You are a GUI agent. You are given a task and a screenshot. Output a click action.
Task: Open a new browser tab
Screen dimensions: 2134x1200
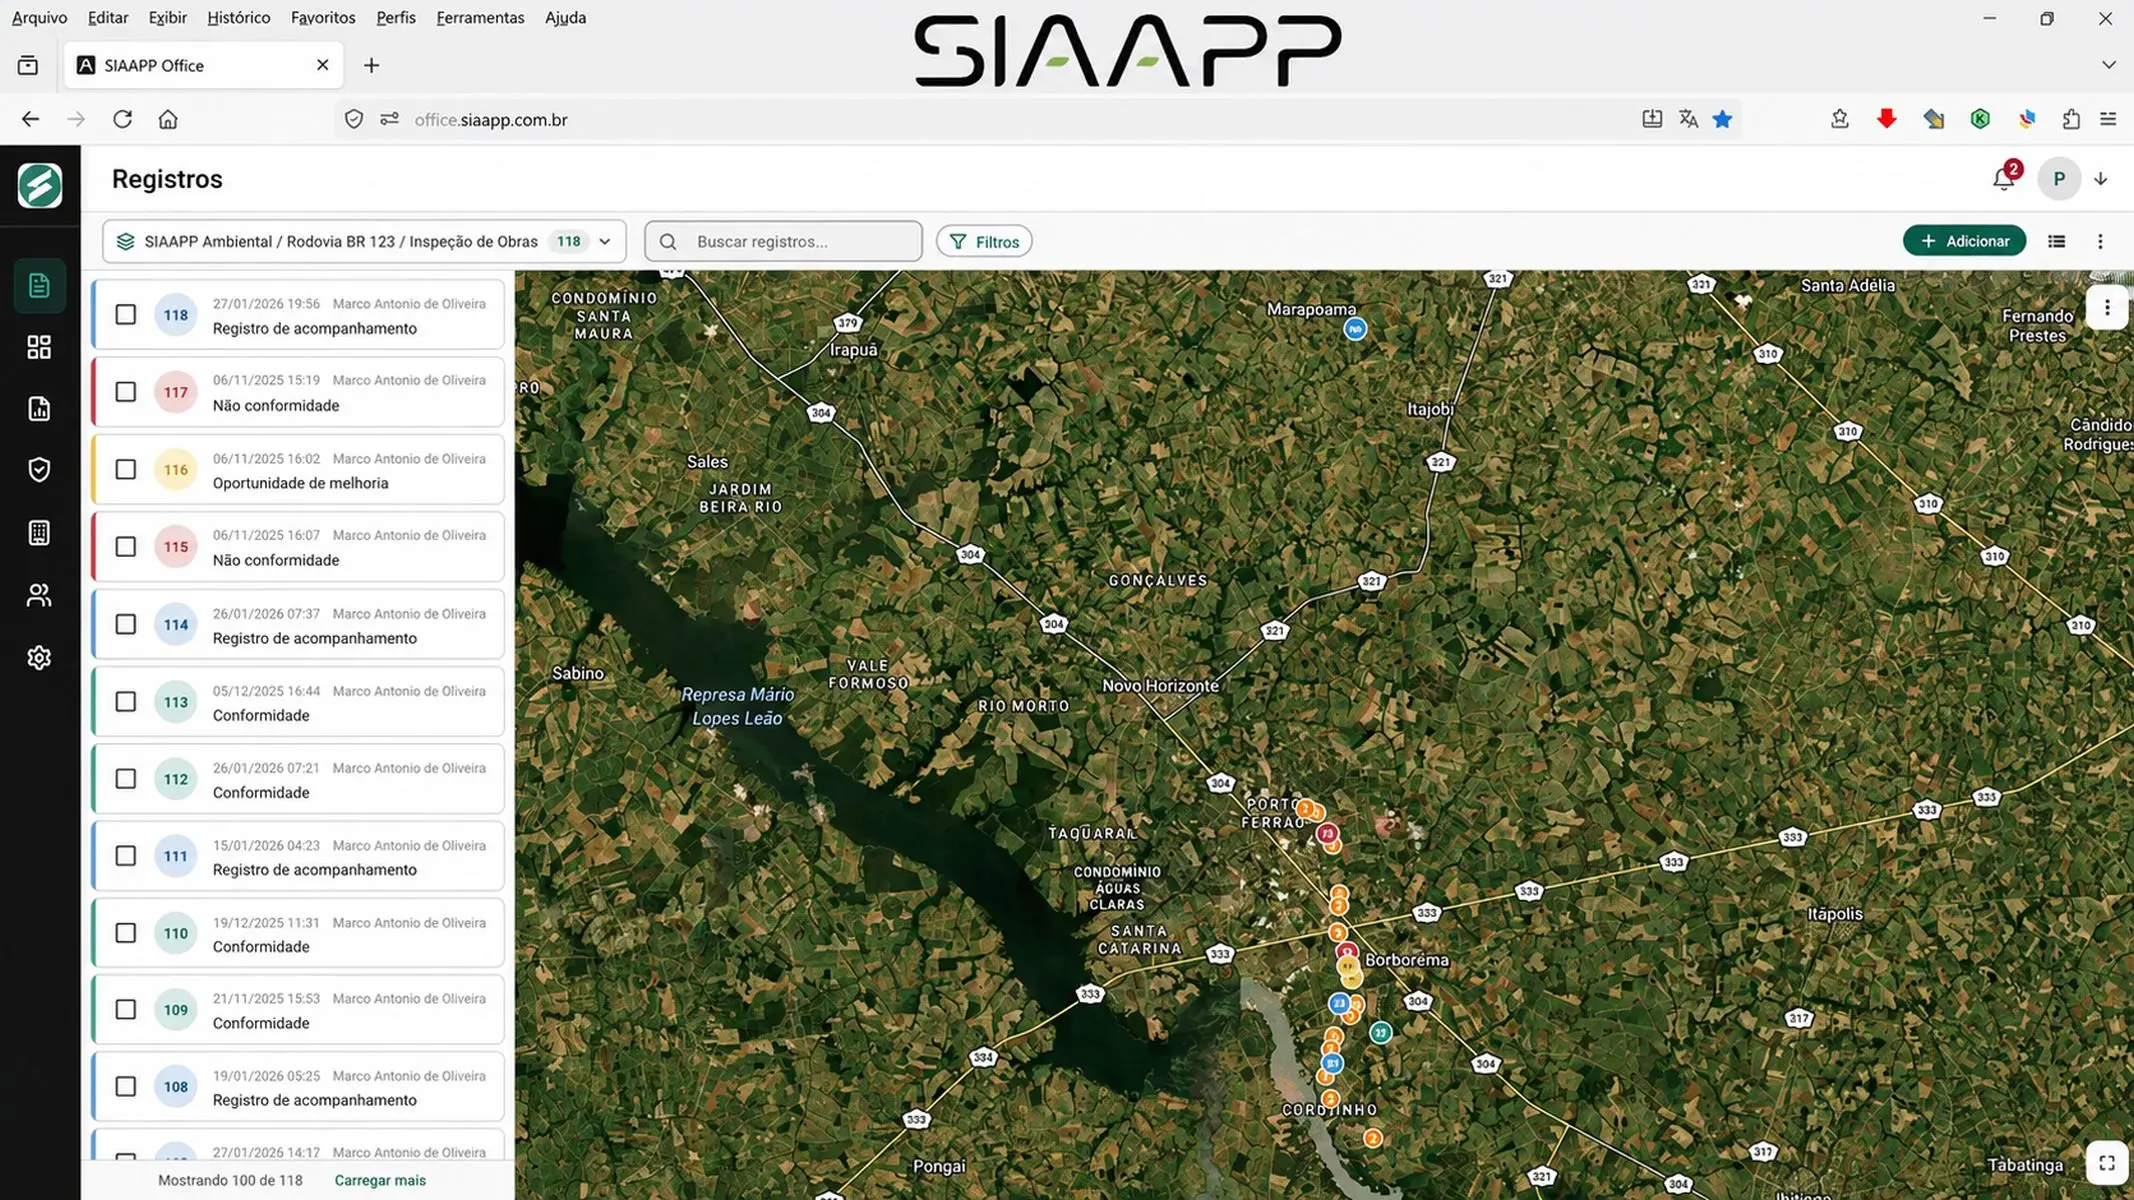(x=371, y=65)
